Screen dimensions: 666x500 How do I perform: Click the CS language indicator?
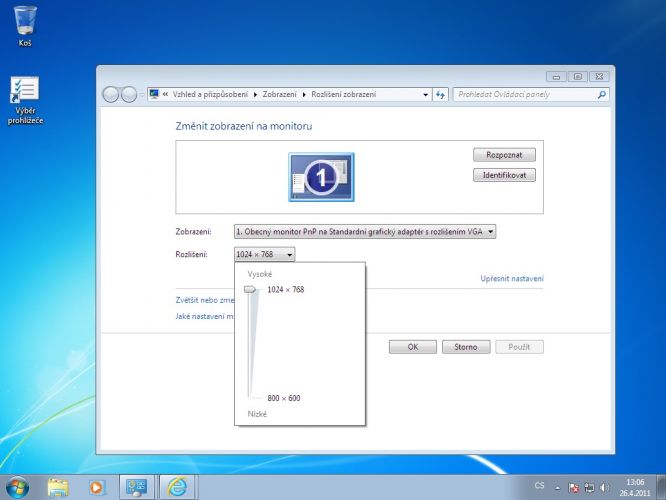[x=539, y=485]
